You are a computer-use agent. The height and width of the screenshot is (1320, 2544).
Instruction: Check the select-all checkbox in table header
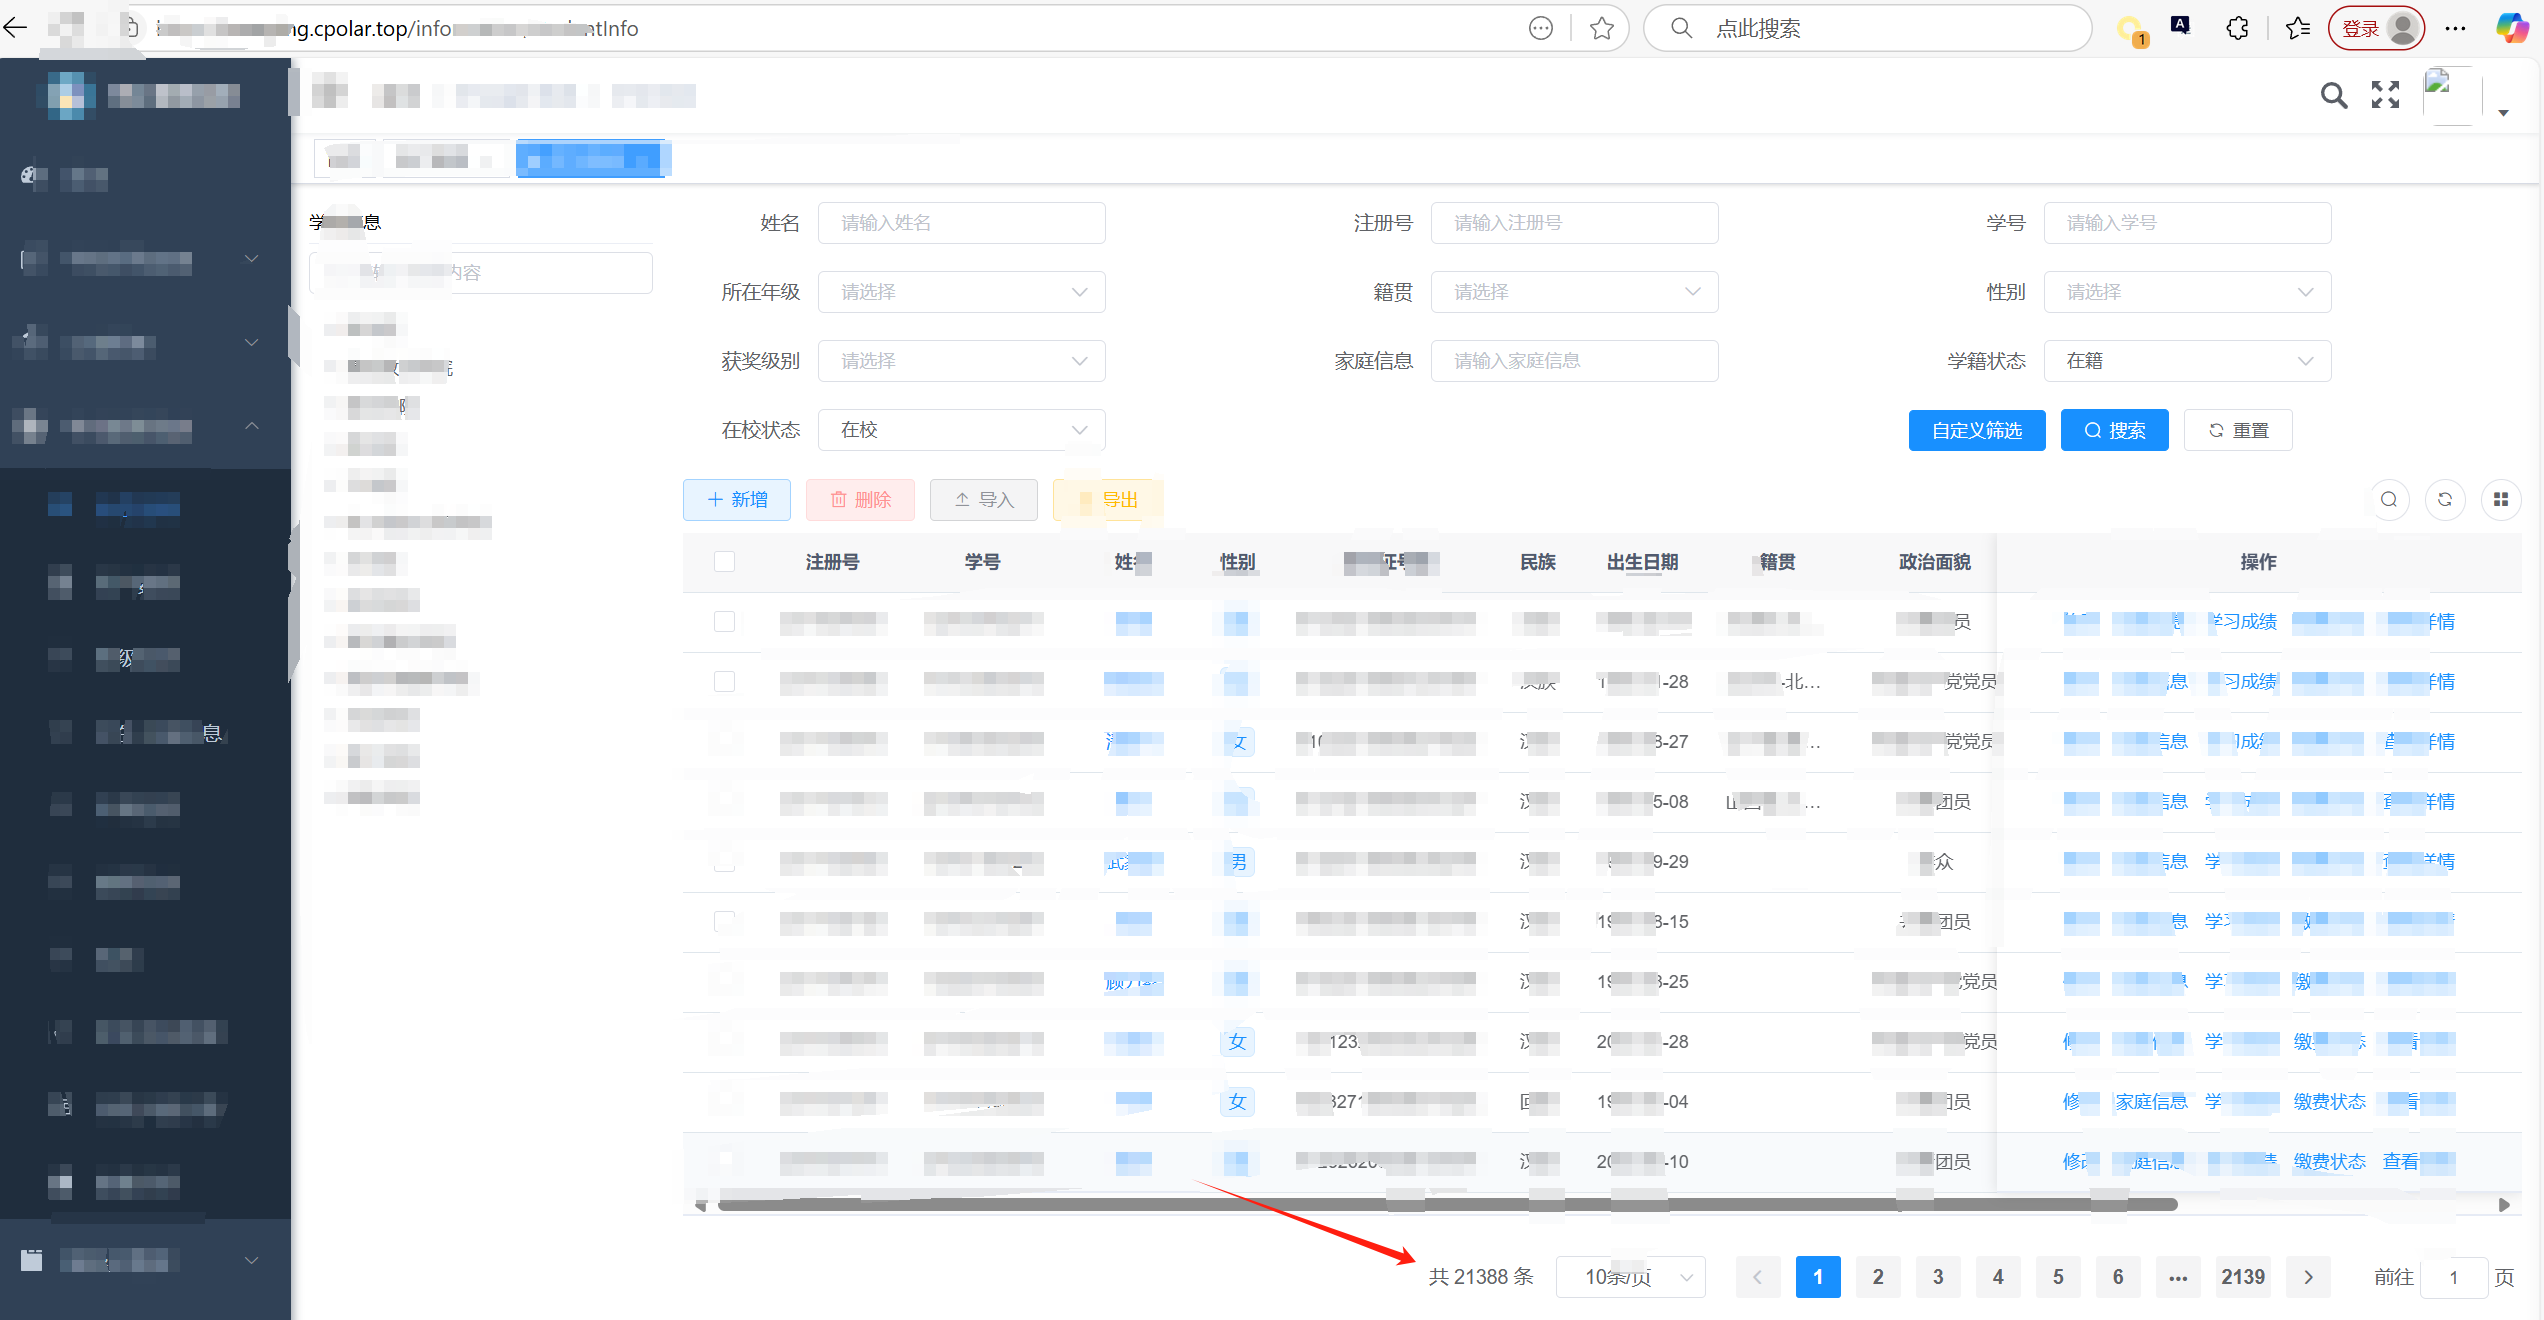pyautogui.click(x=725, y=561)
